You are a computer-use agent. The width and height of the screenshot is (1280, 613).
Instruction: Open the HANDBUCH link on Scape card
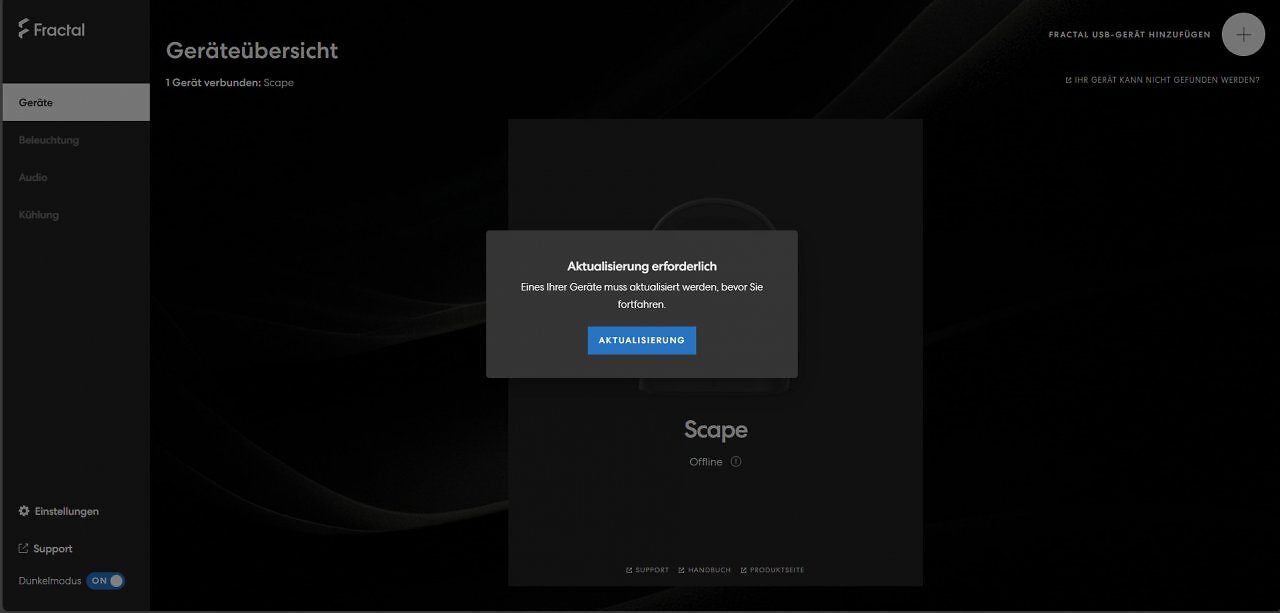click(x=705, y=570)
